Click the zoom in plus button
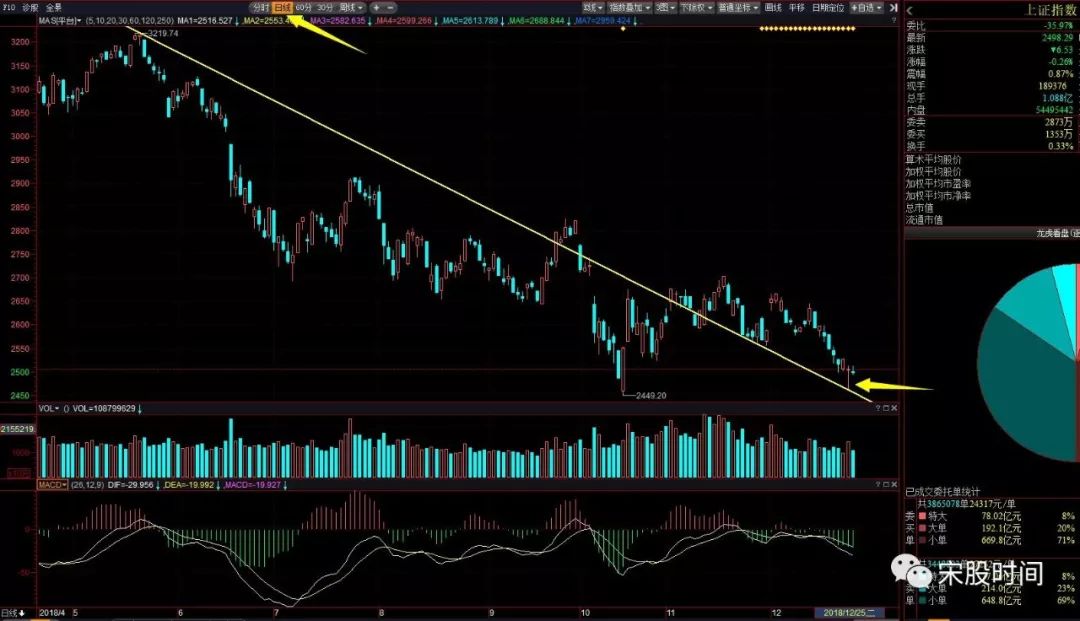The width and height of the screenshot is (1080, 621). pyautogui.click(x=377, y=7)
